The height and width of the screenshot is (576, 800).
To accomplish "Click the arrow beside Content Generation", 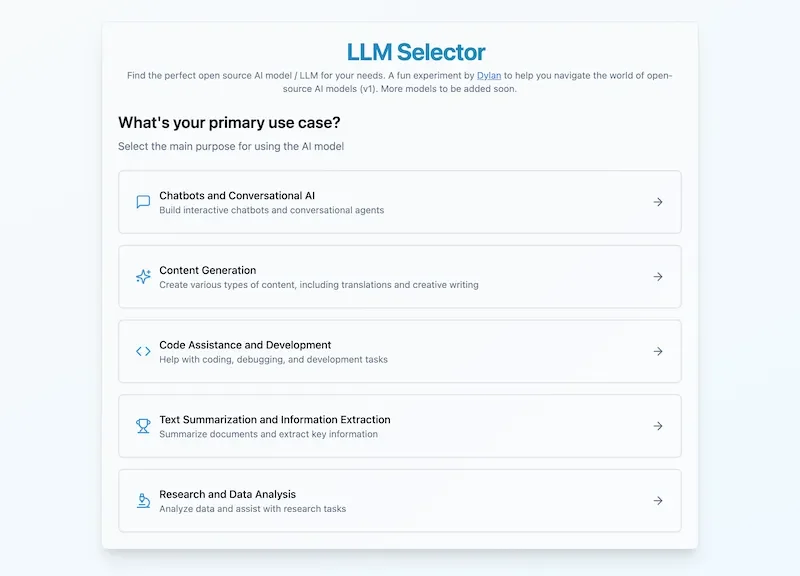I will (x=658, y=276).
